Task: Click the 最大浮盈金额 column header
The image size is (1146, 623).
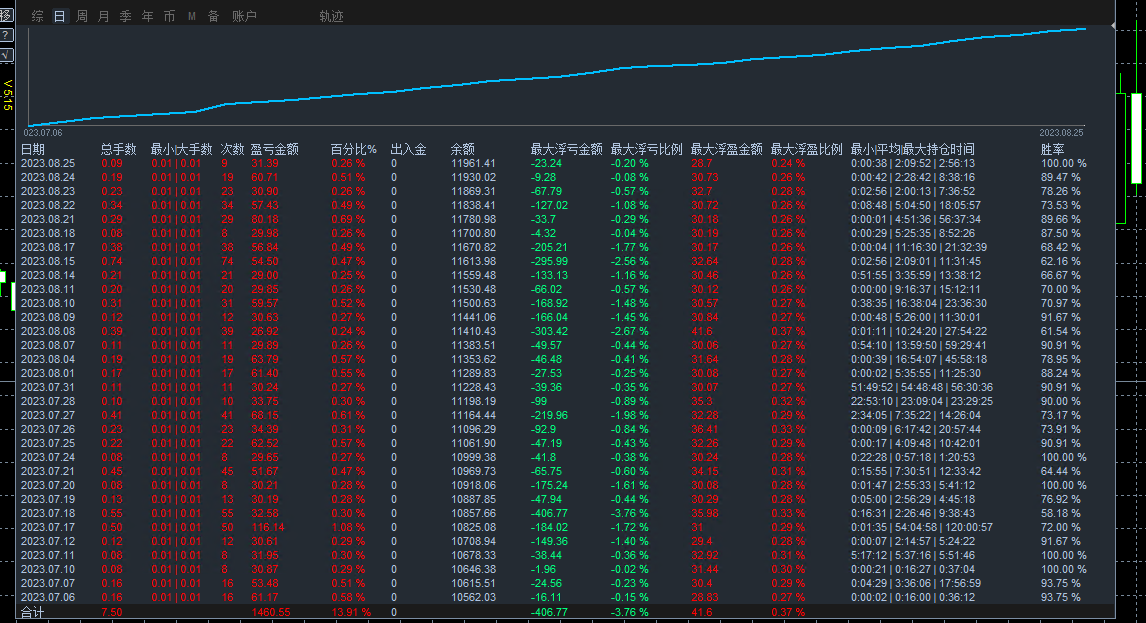Action: tap(726, 149)
